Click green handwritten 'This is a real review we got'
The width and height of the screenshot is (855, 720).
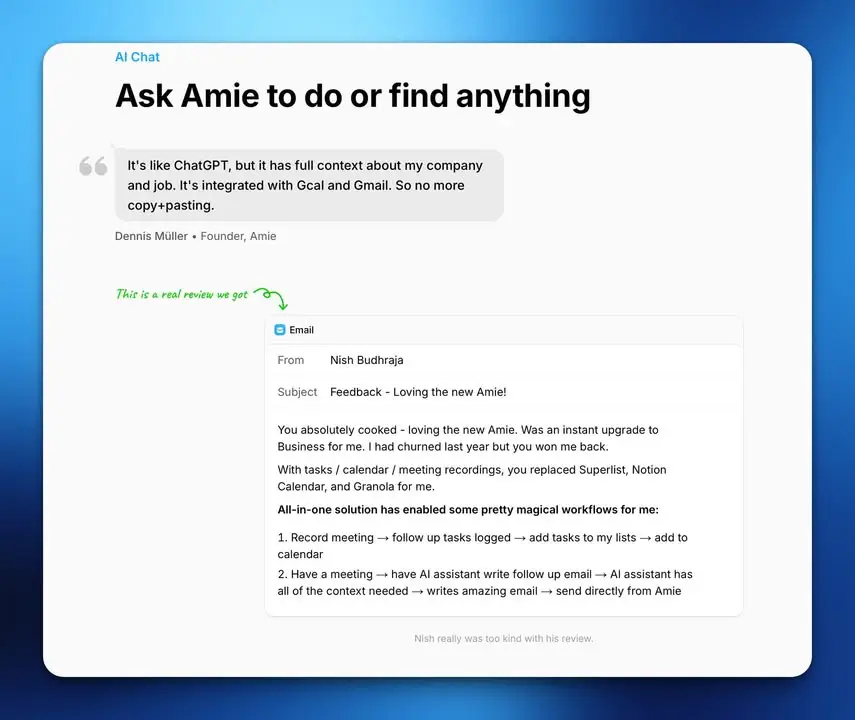pos(182,294)
